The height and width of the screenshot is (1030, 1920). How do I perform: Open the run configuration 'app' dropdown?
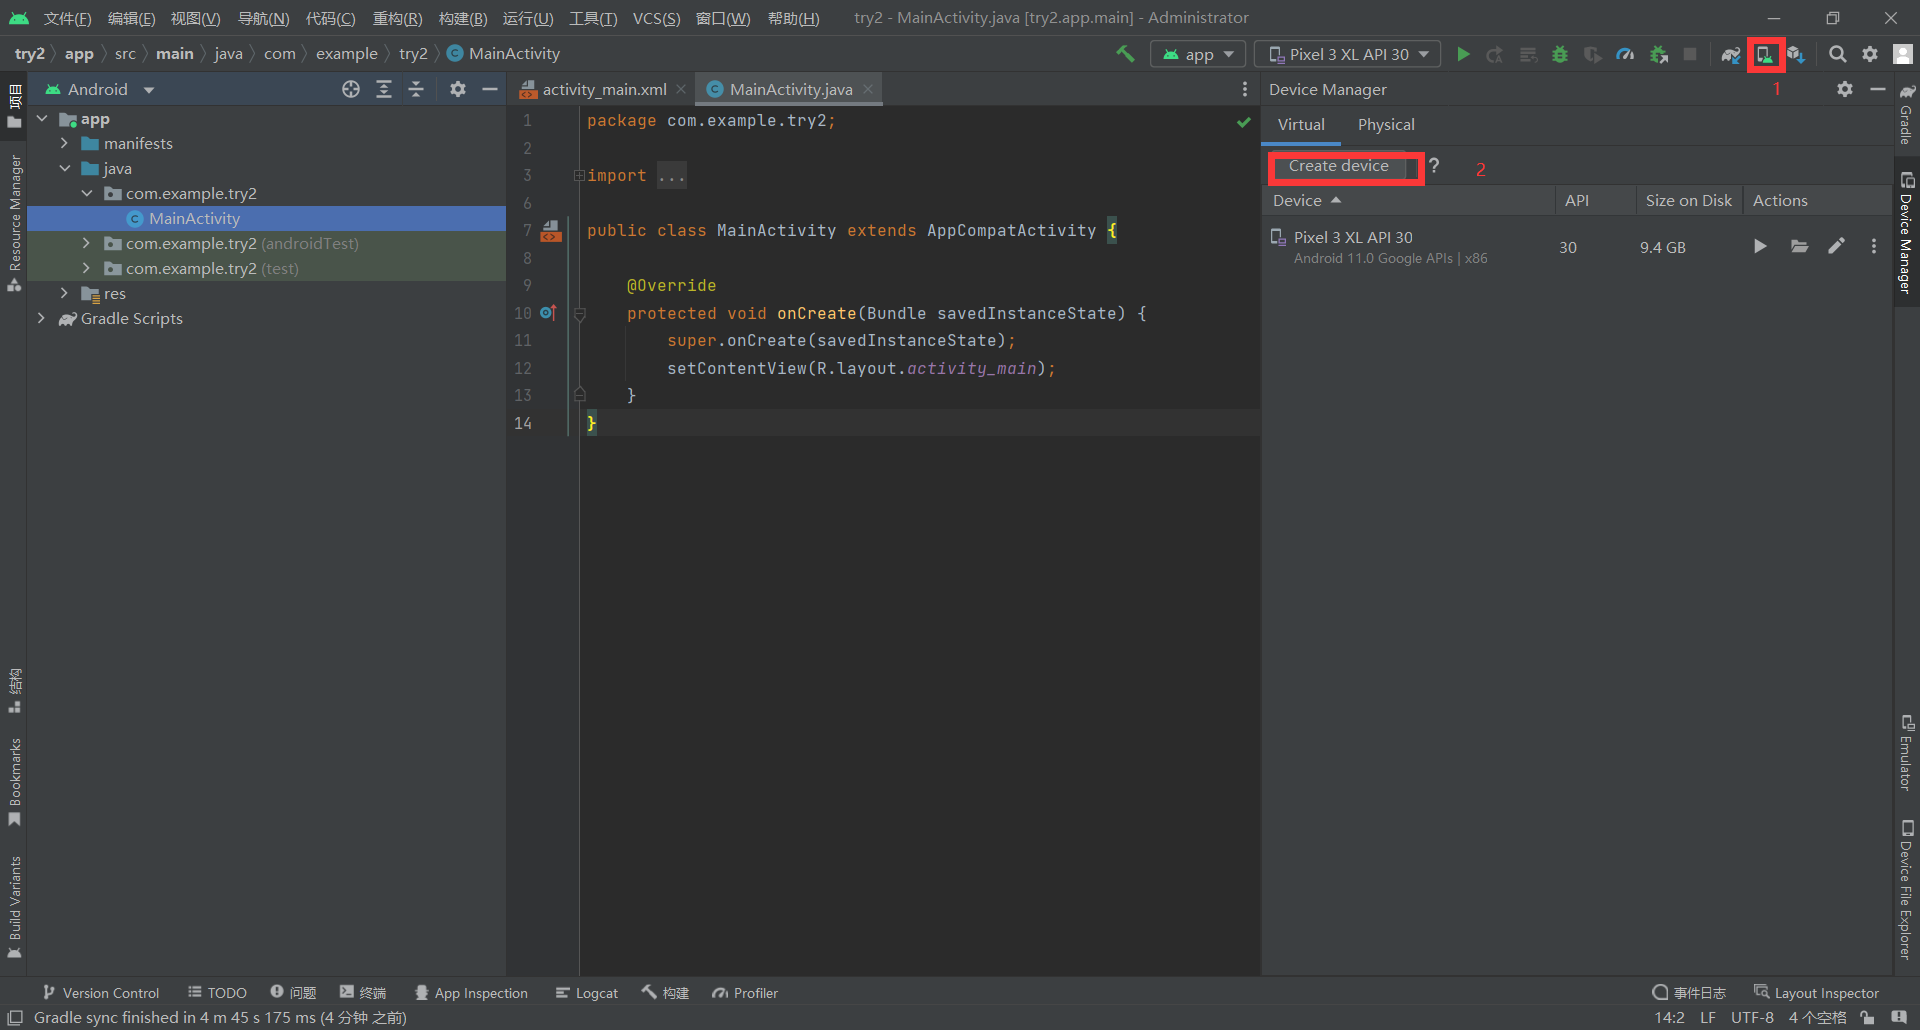tap(1197, 54)
